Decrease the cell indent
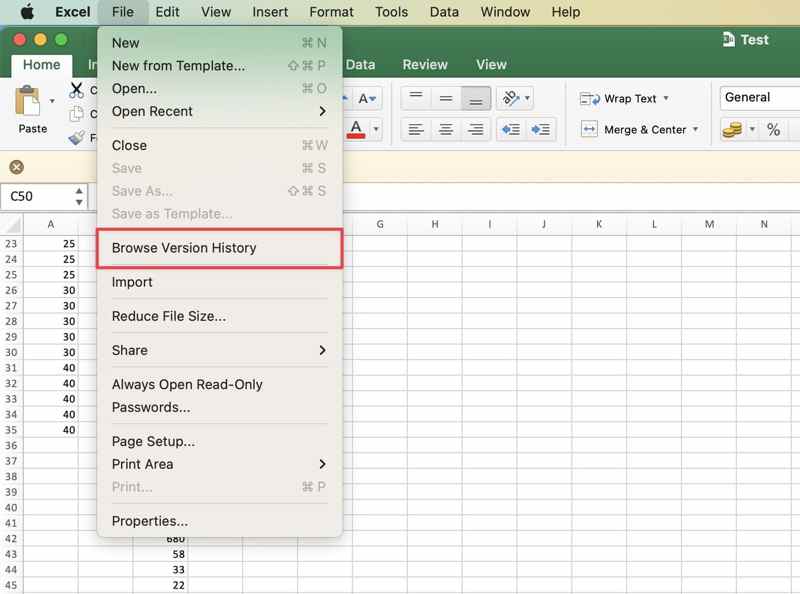This screenshot has width=800, height=594. click(511, 130)
